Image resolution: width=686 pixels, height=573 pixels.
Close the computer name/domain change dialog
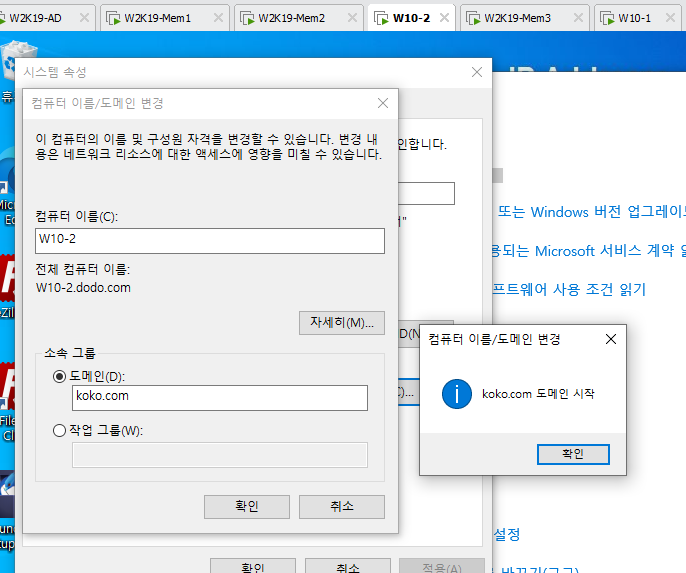(x=383, y=103)
